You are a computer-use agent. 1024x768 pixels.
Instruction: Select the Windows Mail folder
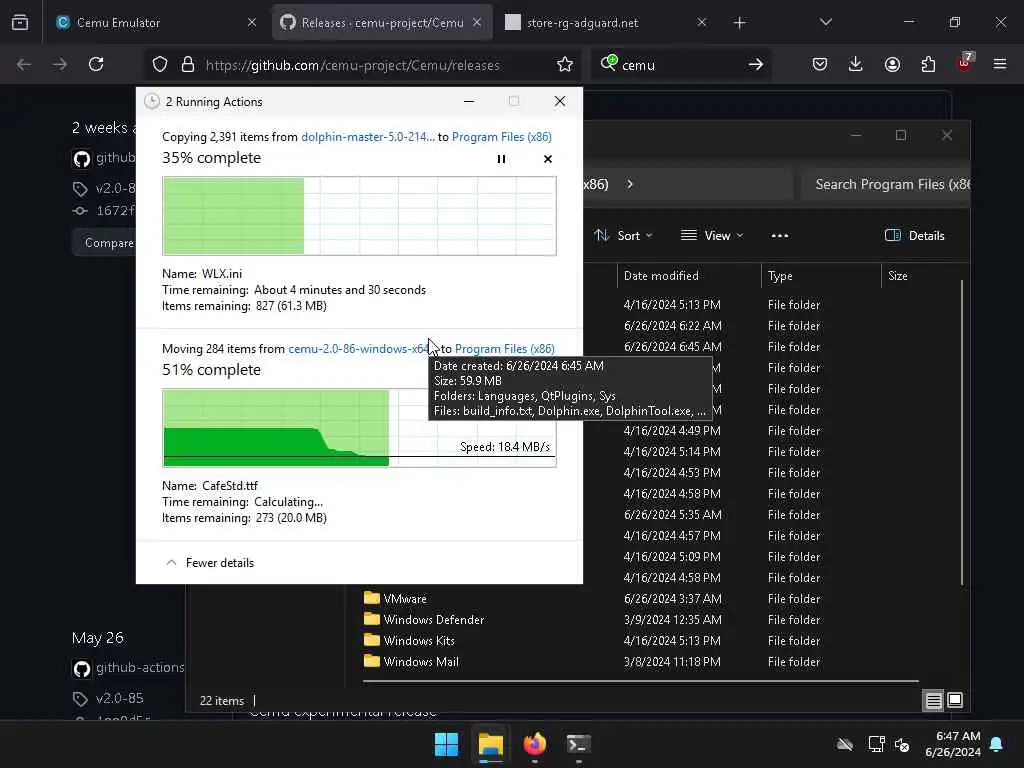421,662
